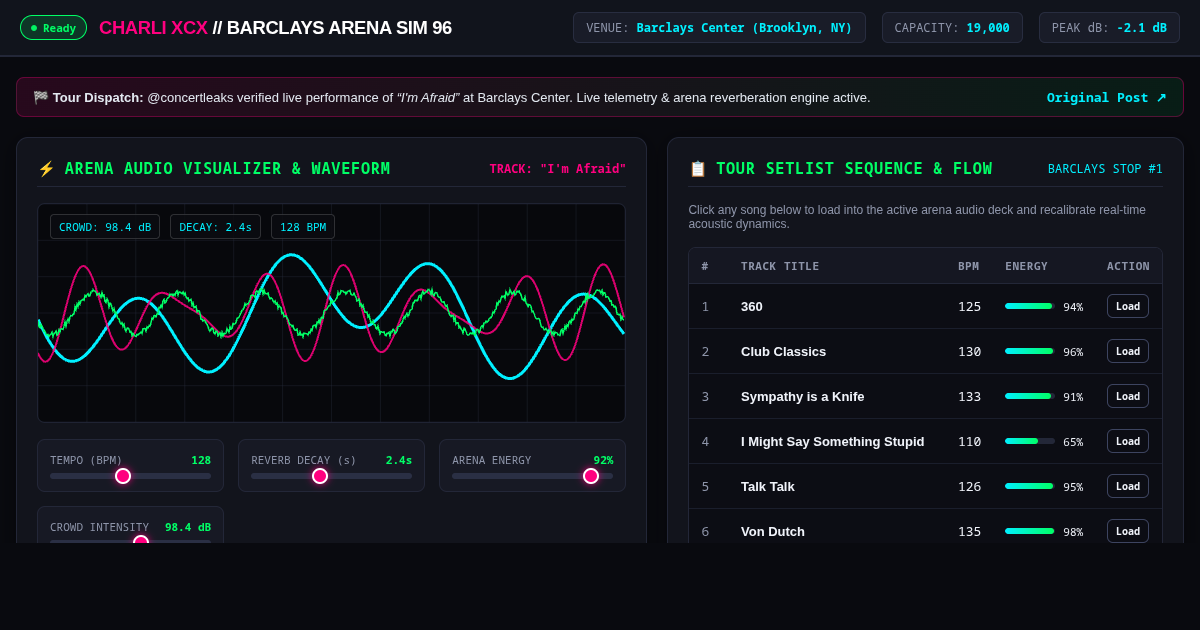Click the BARCLAYS STOP #1 label
Screen dimensions: 1200x630
point(1105,169)
